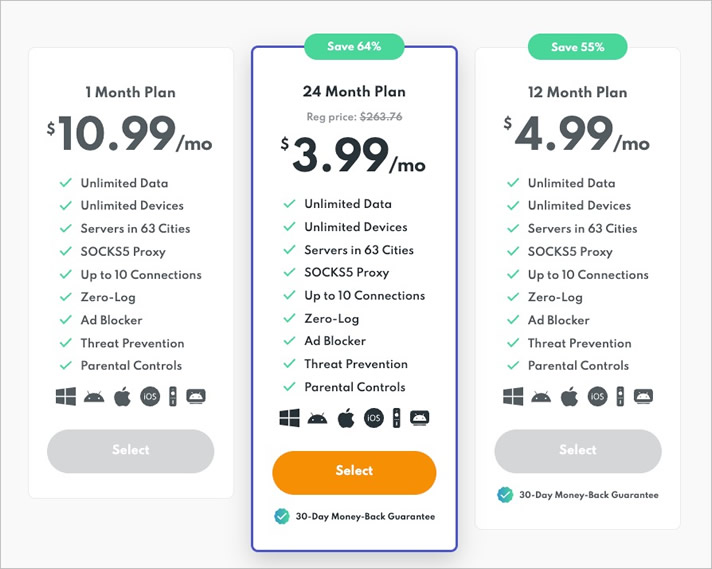
Task: Click Apple icon in the 12 Month Plan
Action: click(x=569, y=397)
